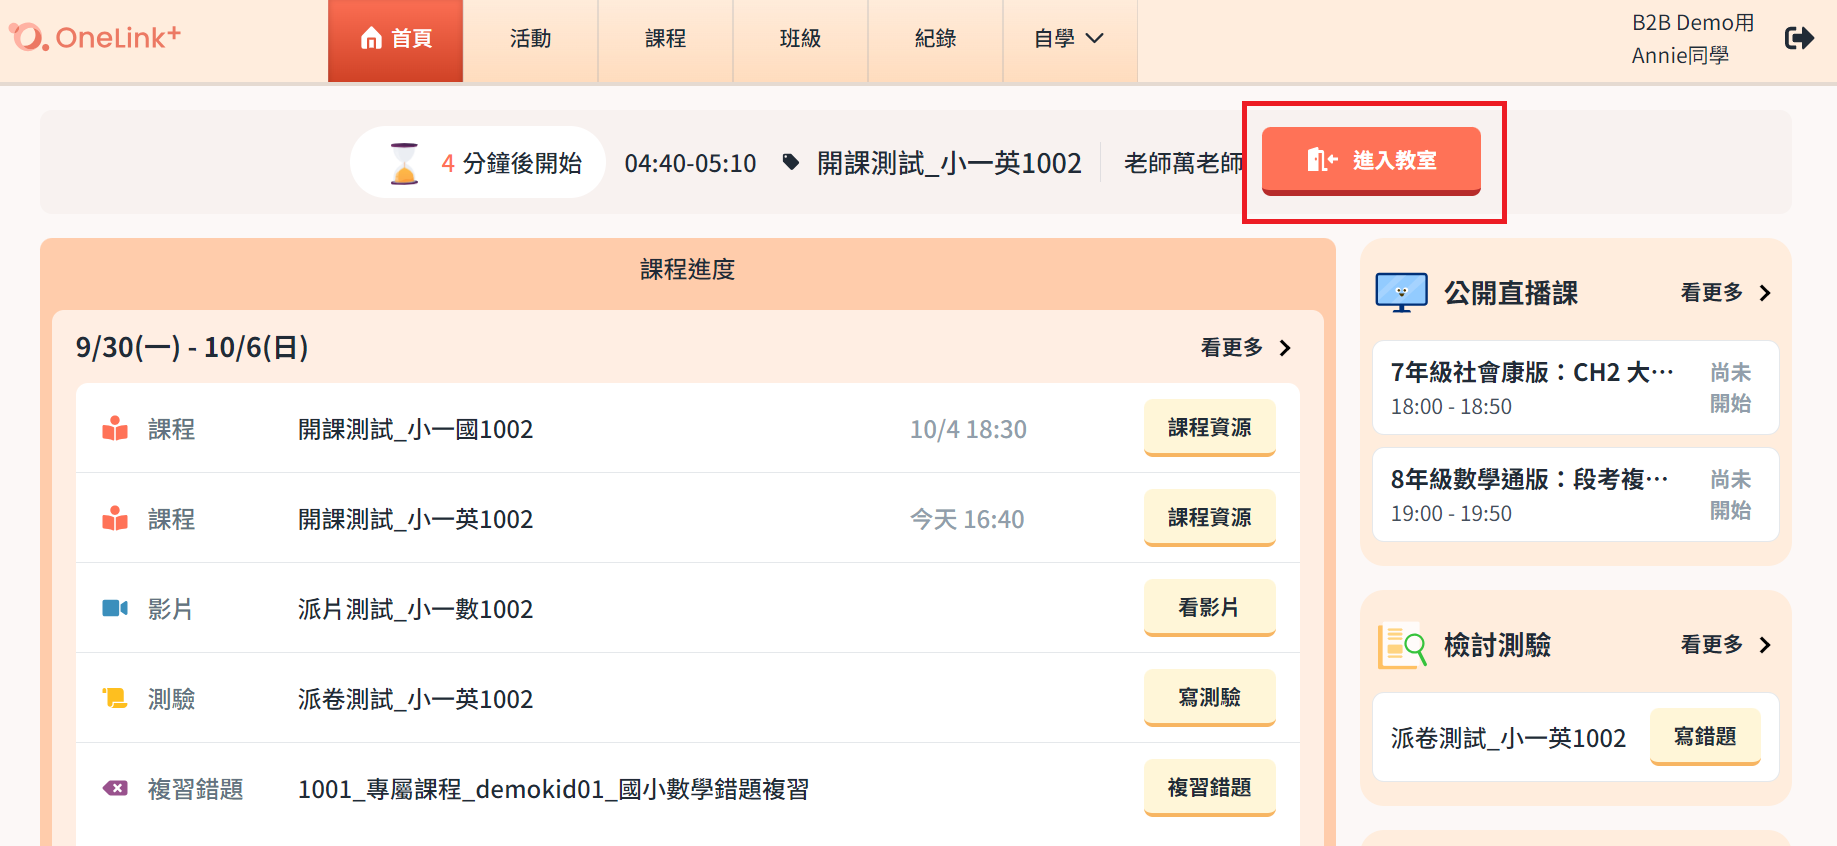Open the 8年級數學通版 live class card

point(1575,495)
